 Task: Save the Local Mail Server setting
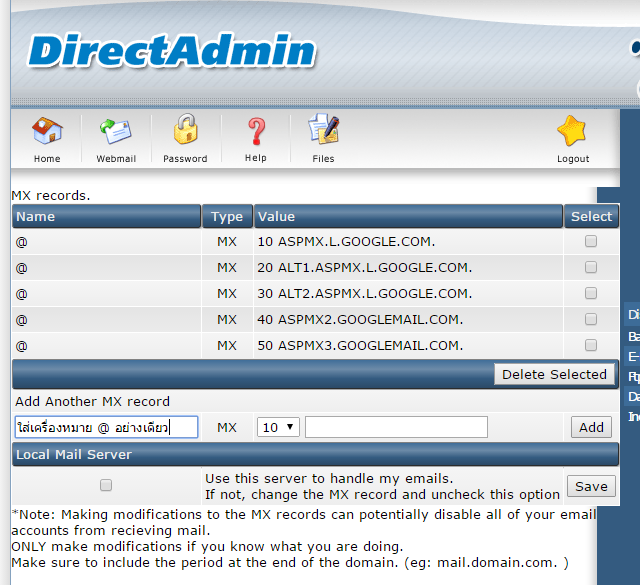point(591,486)
